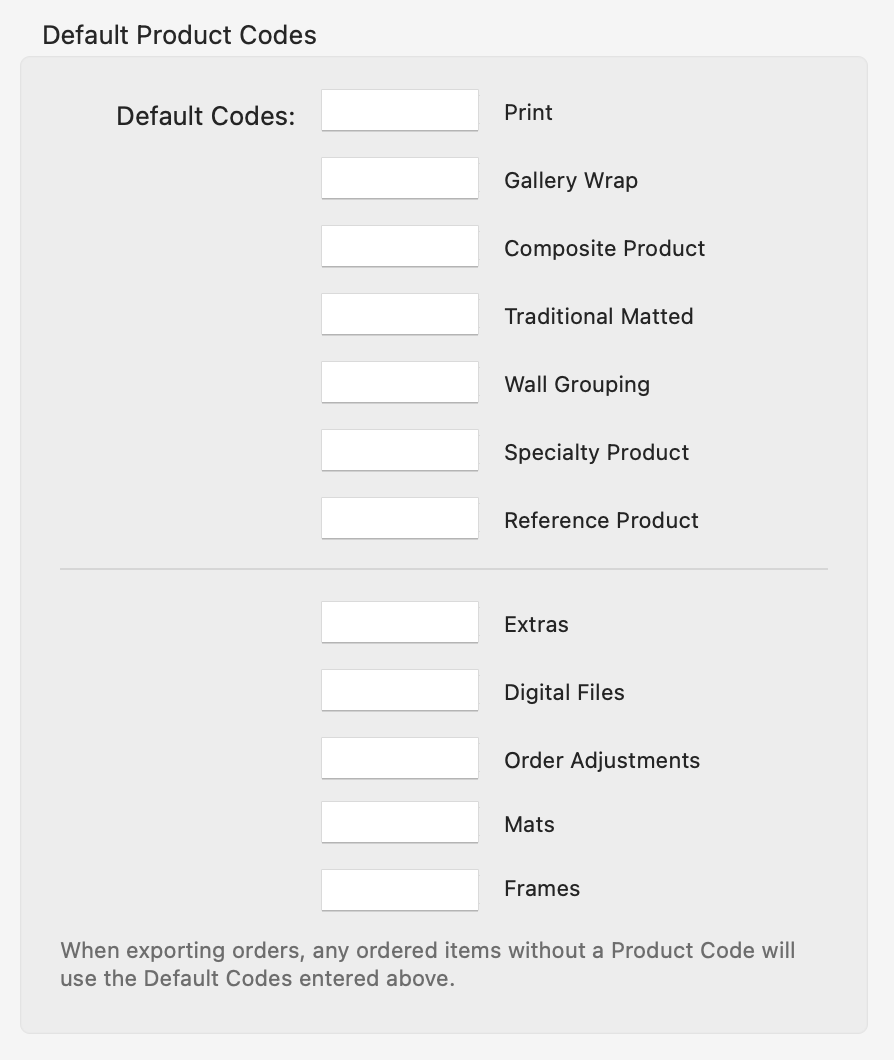Click the Gallery Wrap label text

571,181
